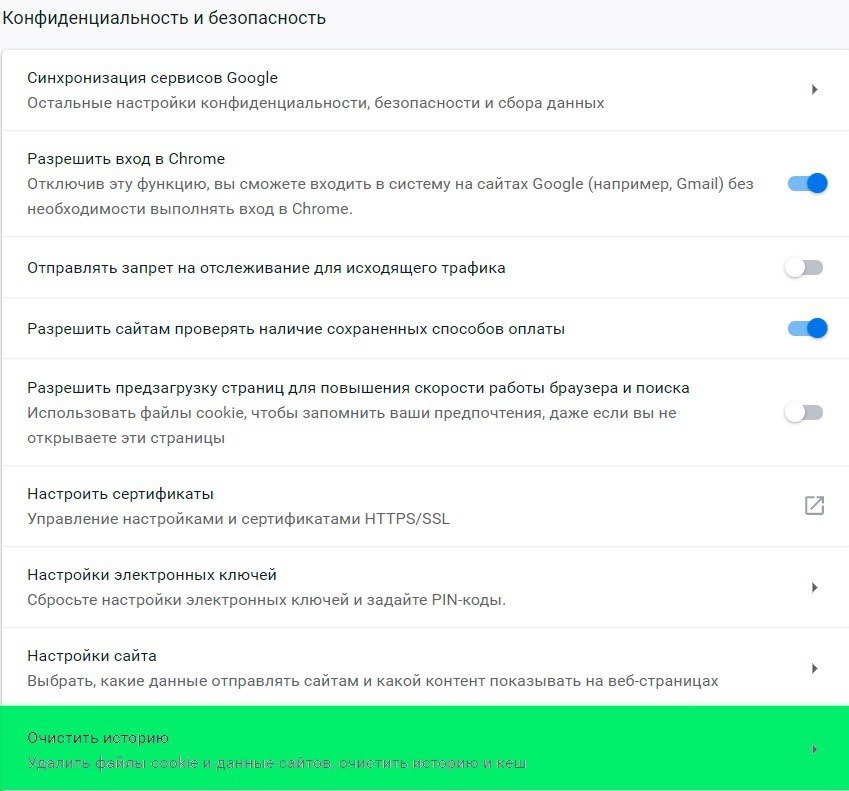Click the saved payment methods label text
The image size is (849, 791).
[x=296, y=328]
